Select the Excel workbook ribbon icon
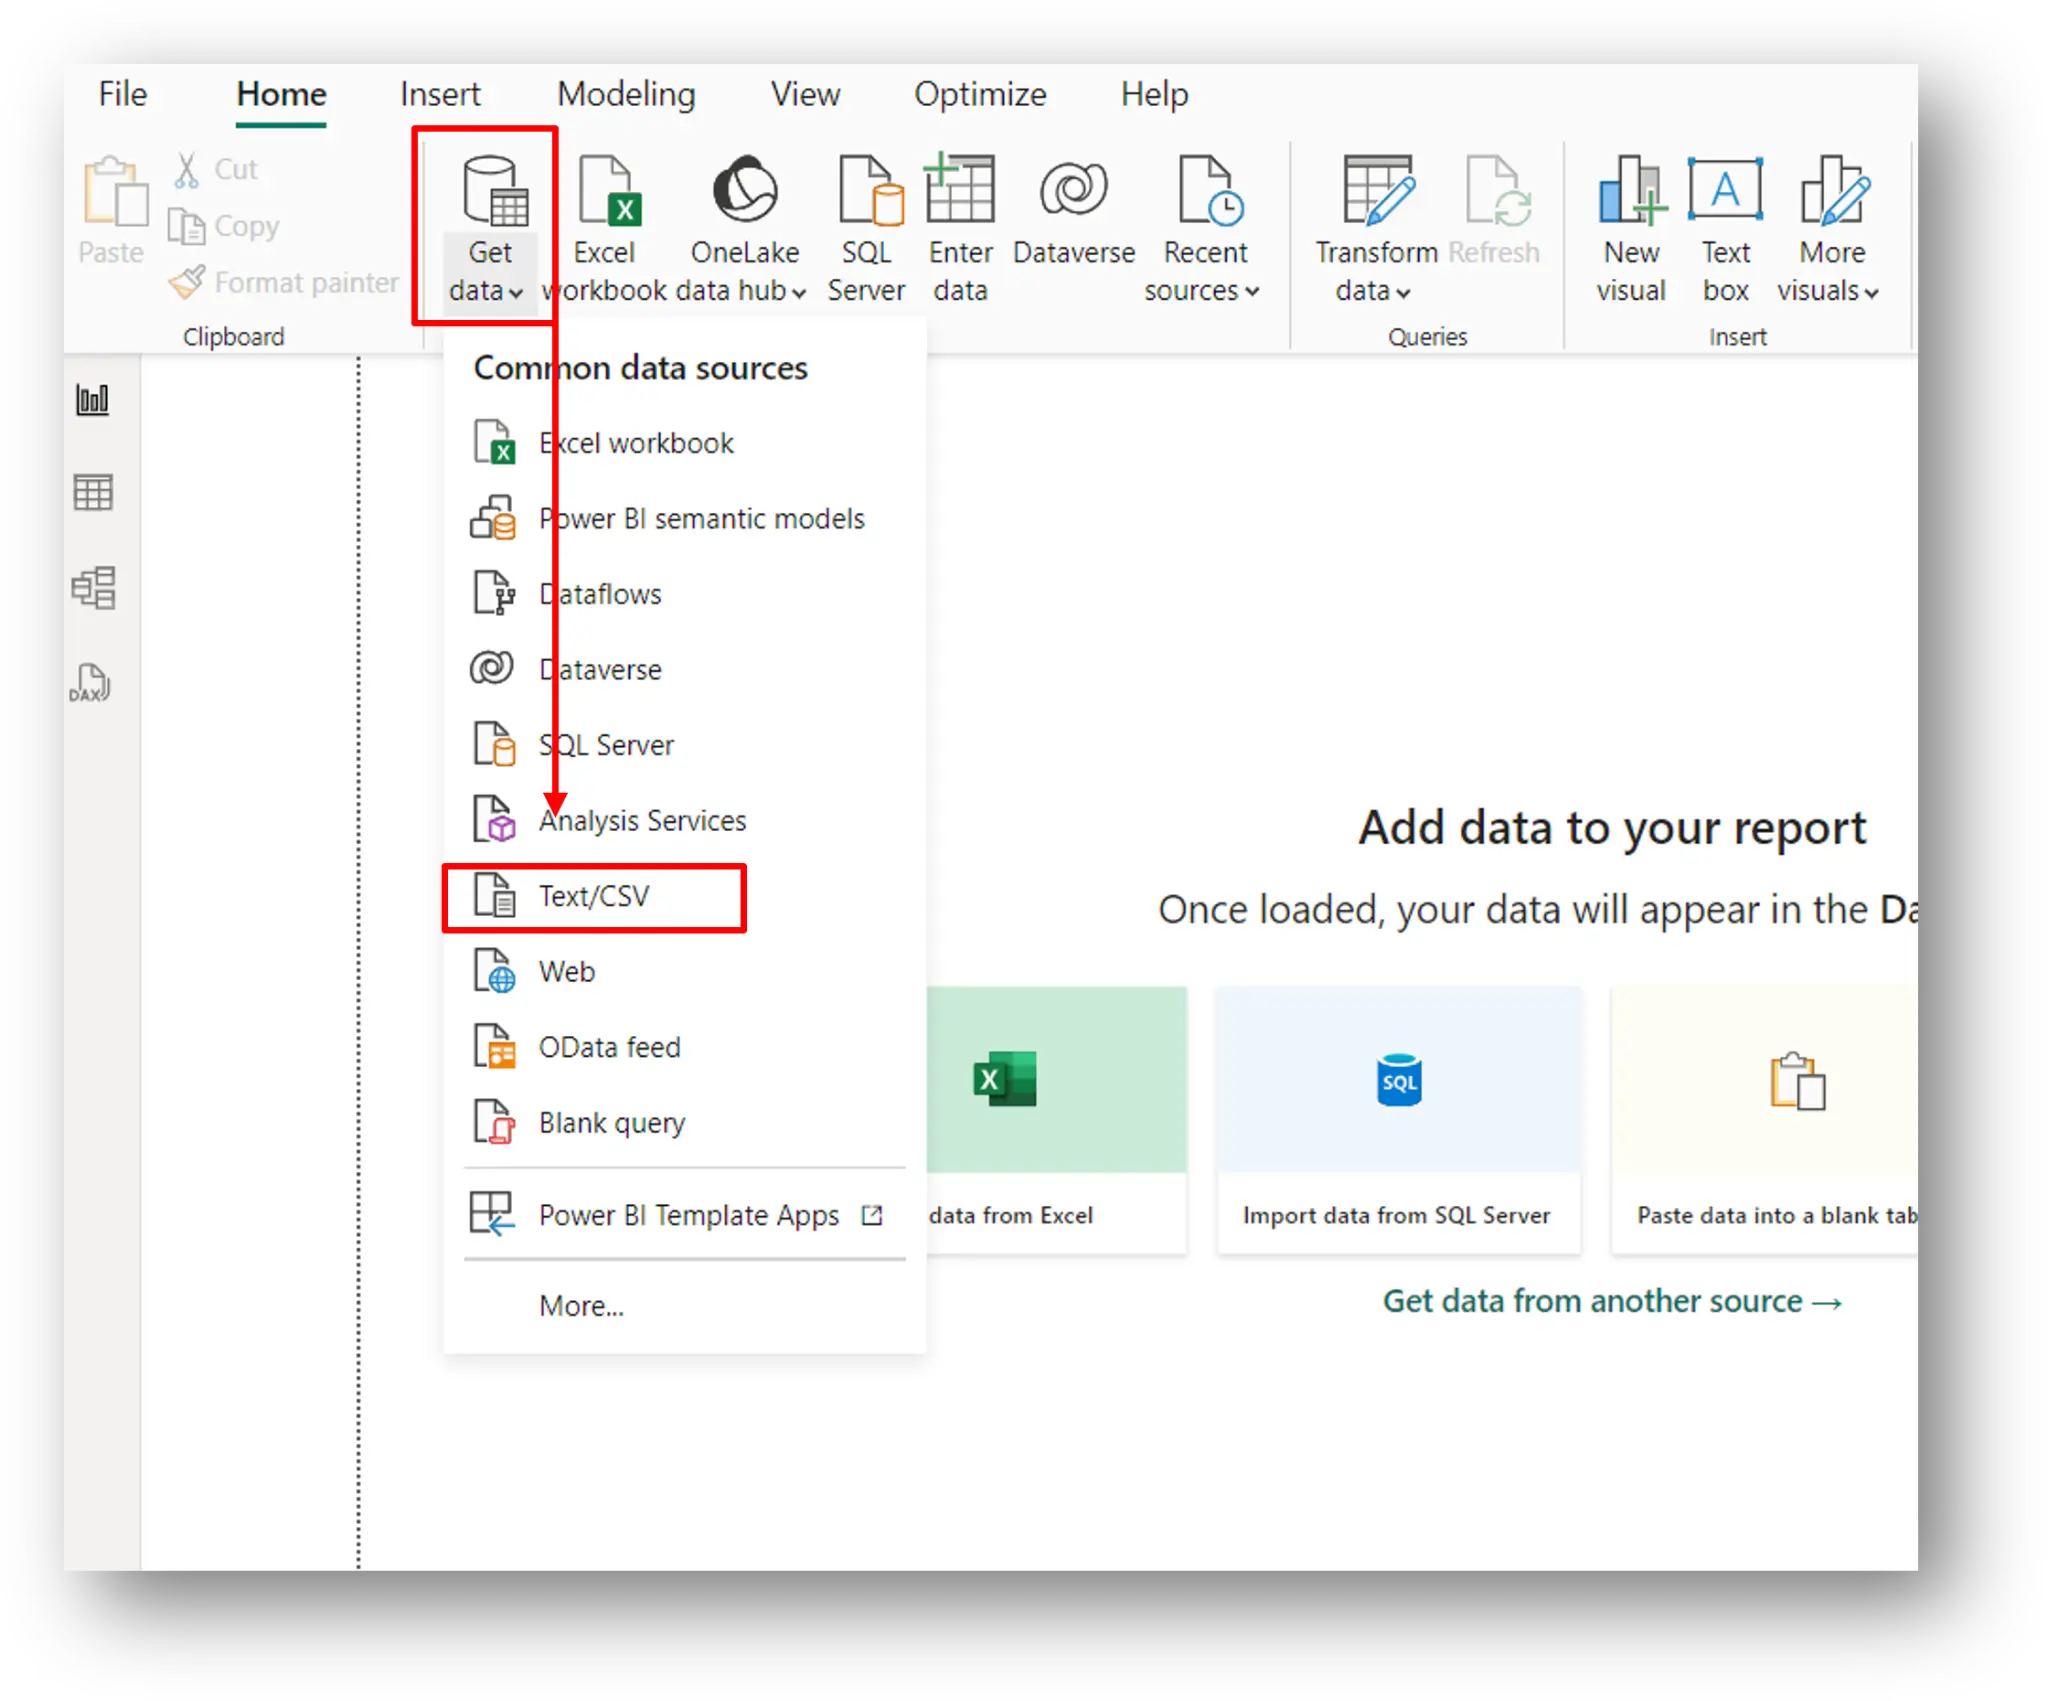 [x=604, y=224]
